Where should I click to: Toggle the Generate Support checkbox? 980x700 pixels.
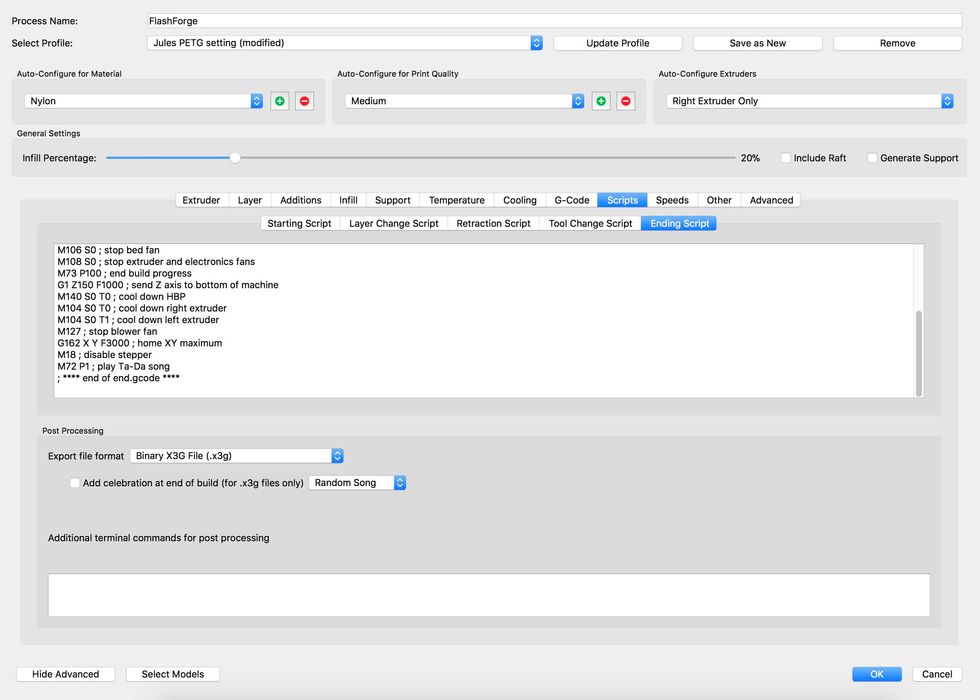coord(872,158)
